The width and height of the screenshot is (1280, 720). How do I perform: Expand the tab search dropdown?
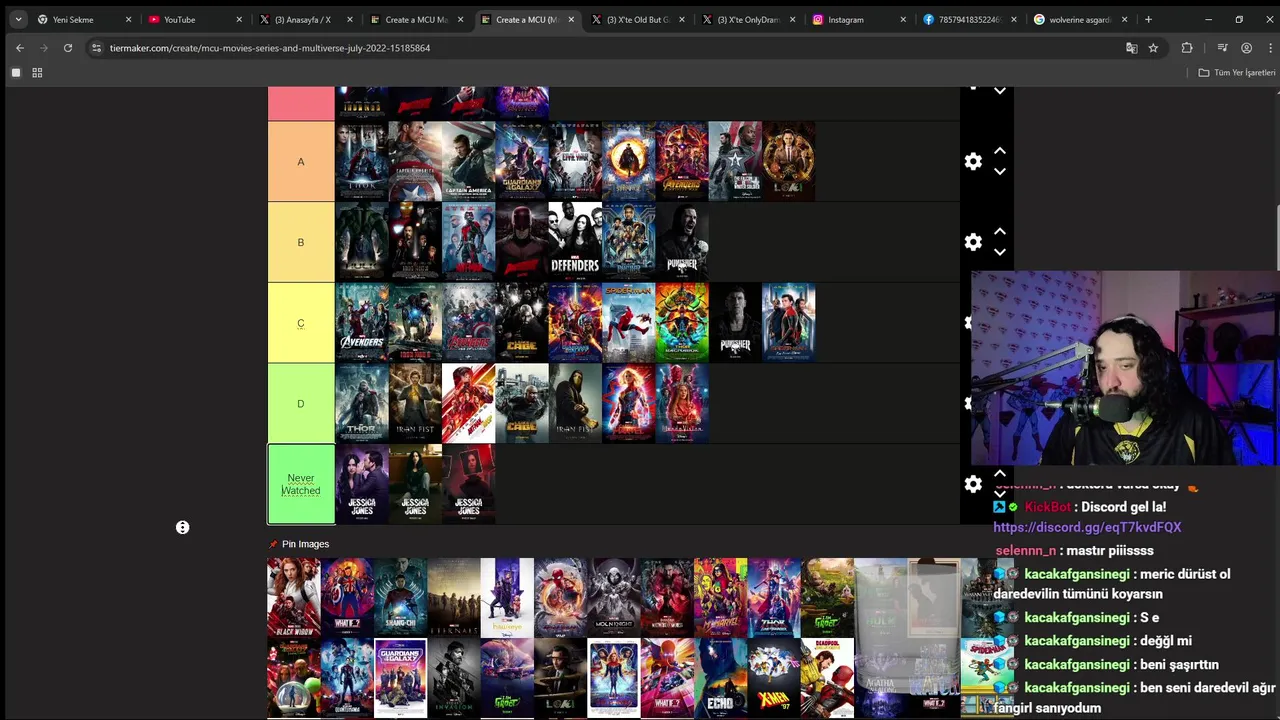click(x=18, y=19)
